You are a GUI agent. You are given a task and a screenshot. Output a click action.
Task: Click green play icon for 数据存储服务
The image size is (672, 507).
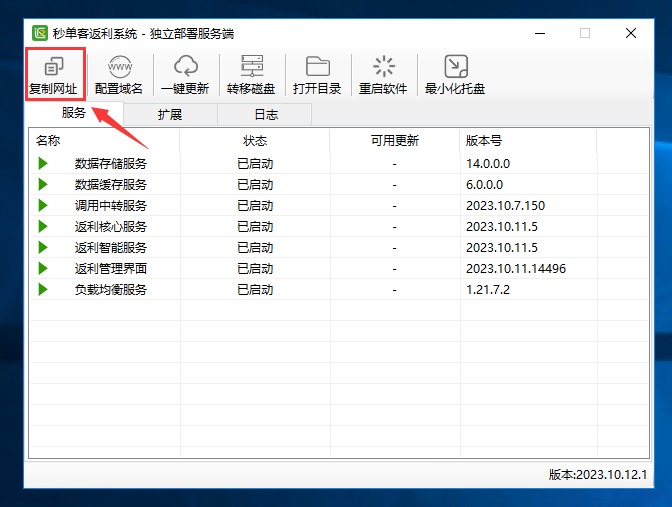43,163
